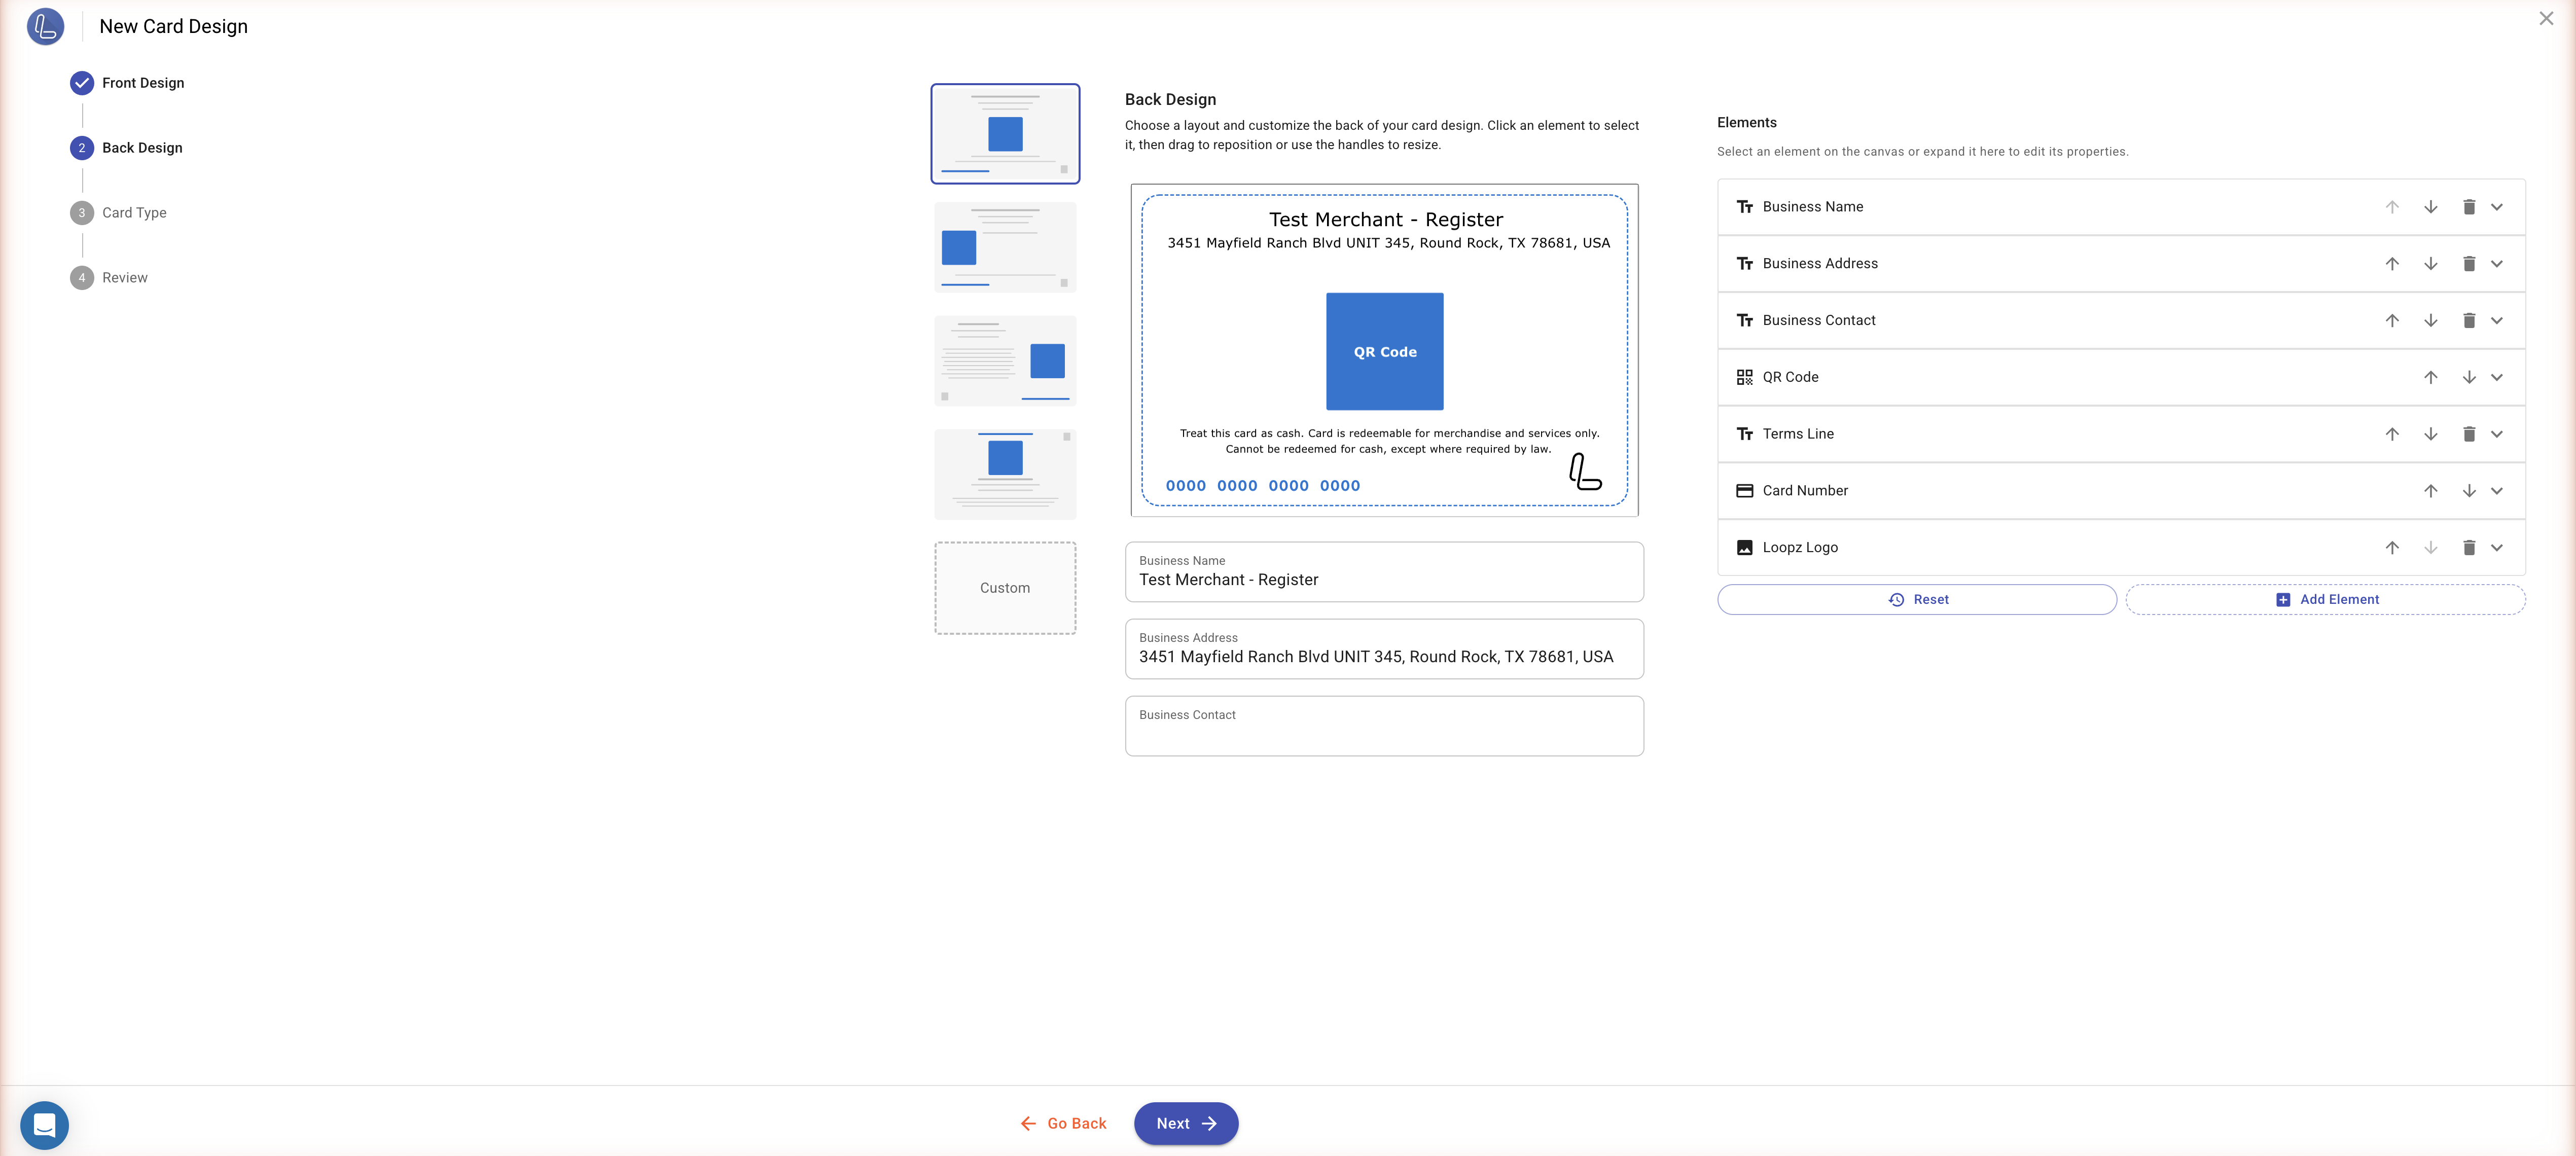The image size is (2576, 1156).
Task: Click the card icon beside Card Number row
Action: (1744, 491)
